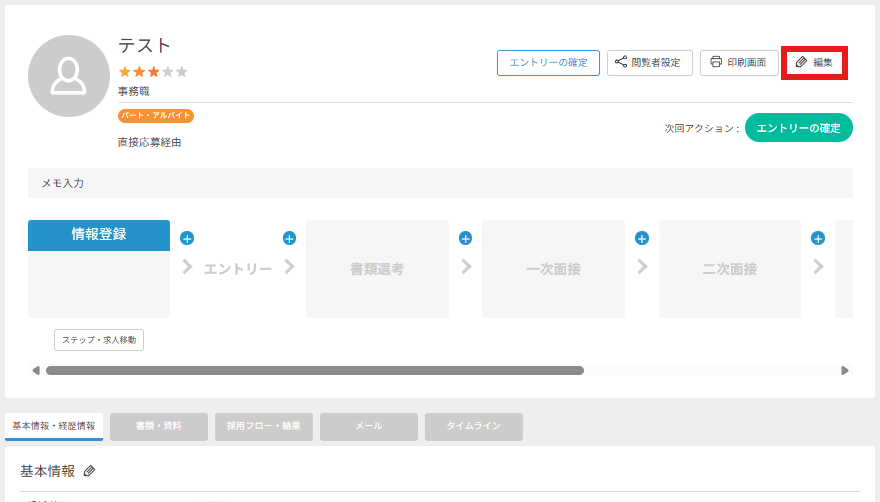Image resolution: width=880 pixels, height=502 pixels.
Task: Set rating with the fifth star
Action: tap(182, 72)
